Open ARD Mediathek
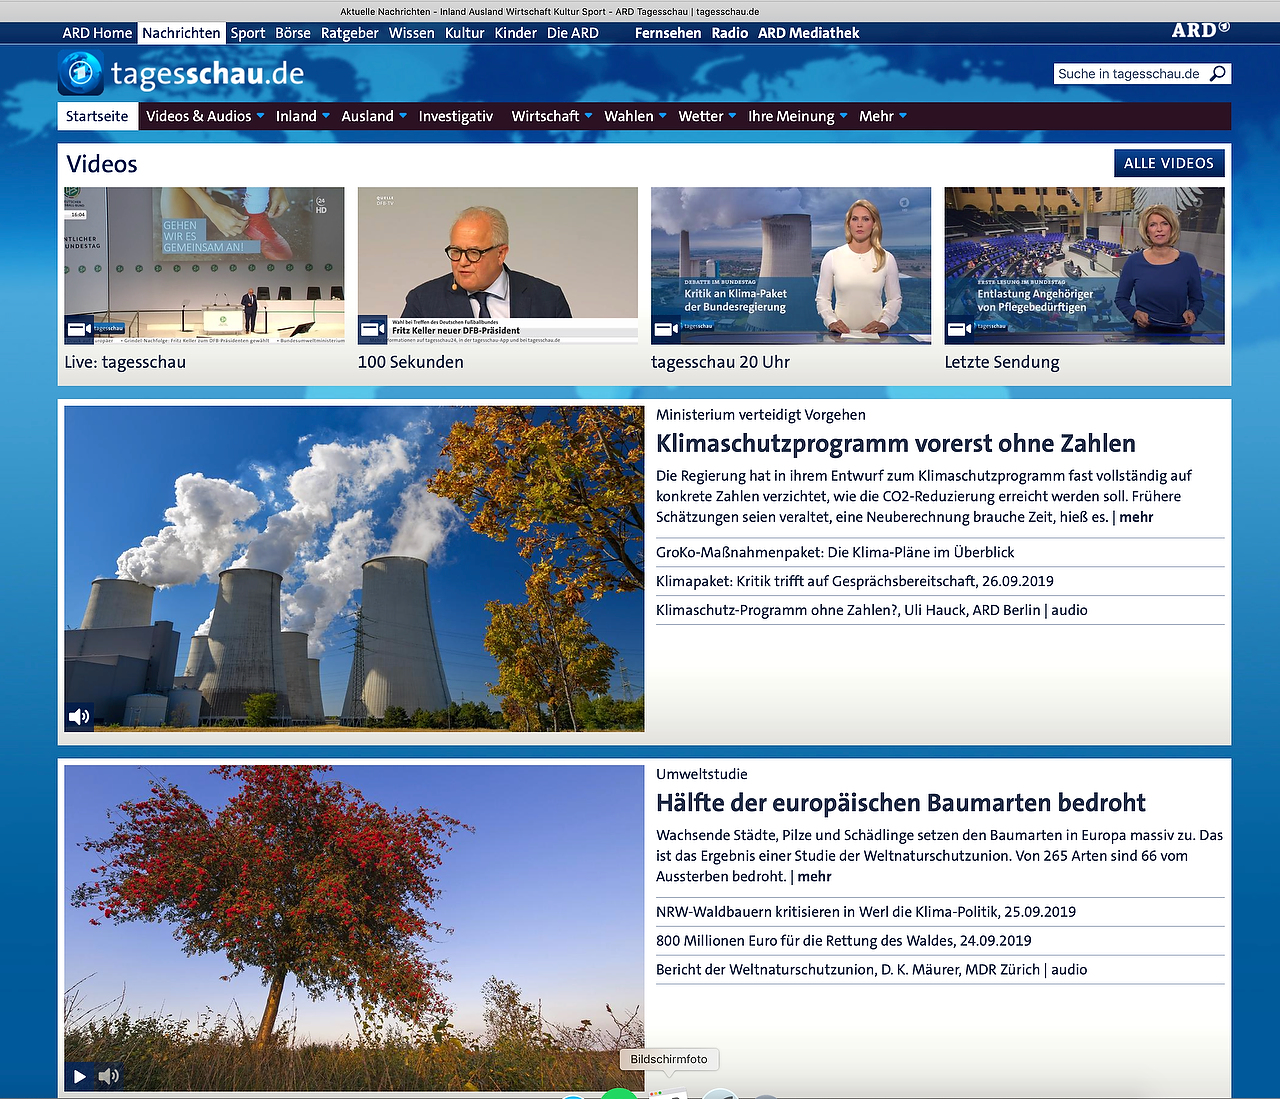Image resolution: width=1280 pixels, height=1099 pixels. (x=809, y=33)
